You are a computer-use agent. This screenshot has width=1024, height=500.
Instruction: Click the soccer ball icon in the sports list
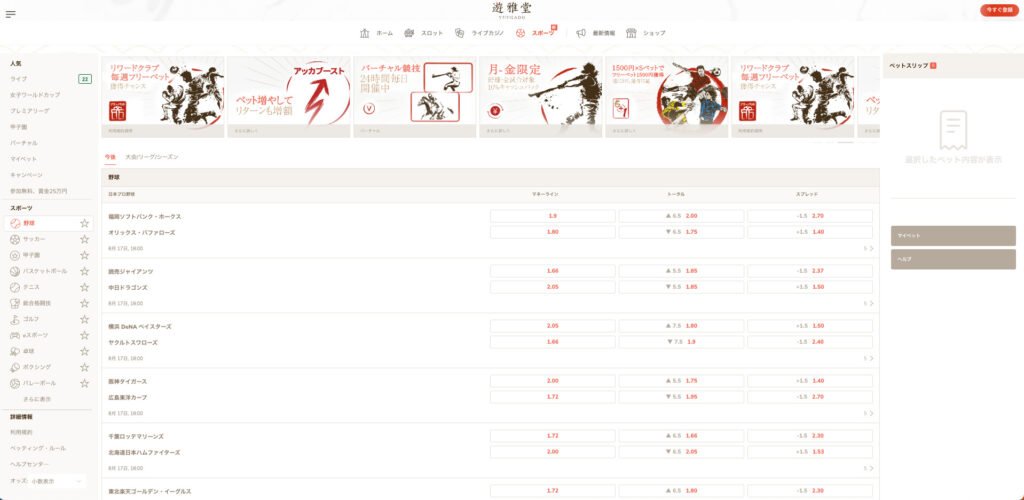[15, 239]
